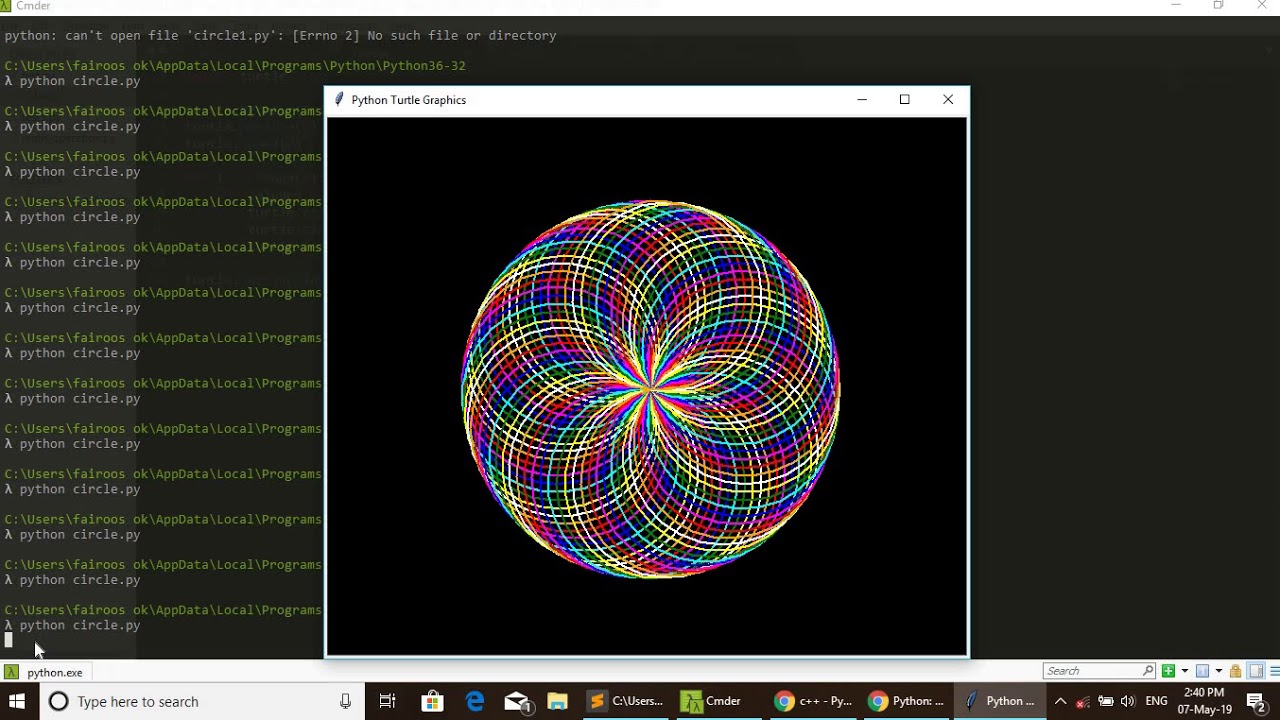Open the volume tray icon
Viewport: 1280px width, 720px height.
(1128, 701)
